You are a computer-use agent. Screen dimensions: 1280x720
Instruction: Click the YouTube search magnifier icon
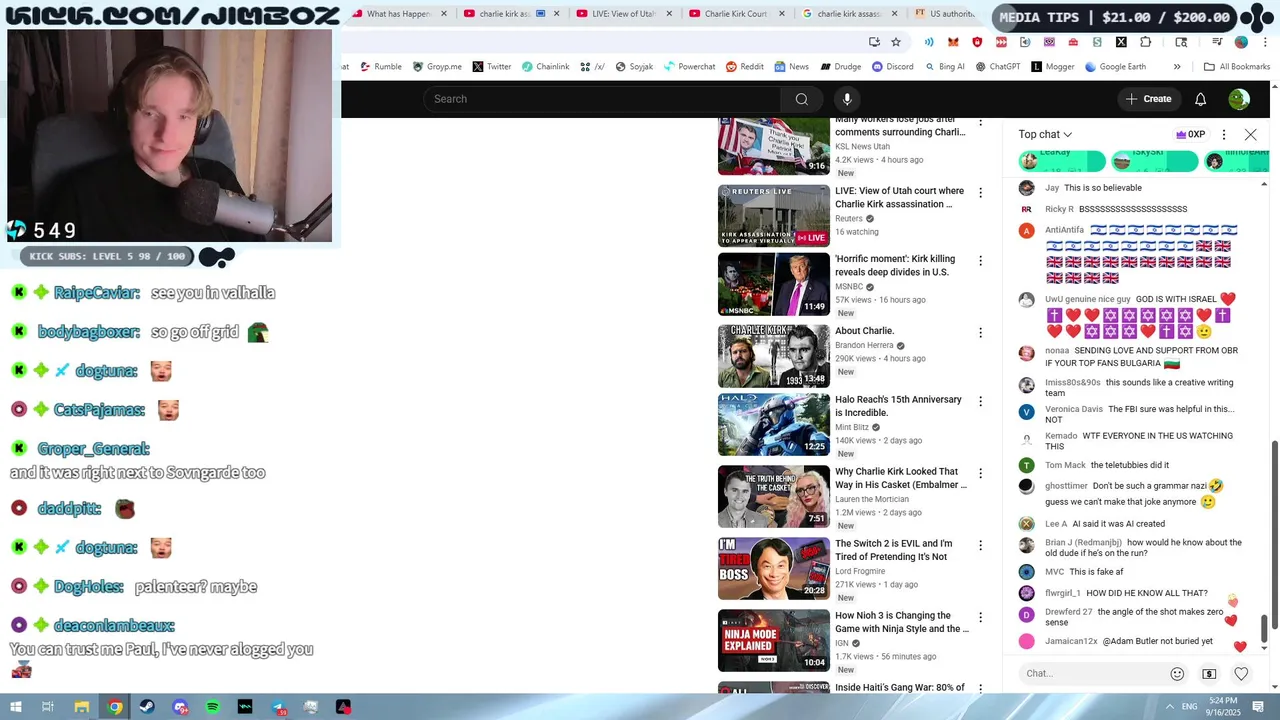pos(801,99)
